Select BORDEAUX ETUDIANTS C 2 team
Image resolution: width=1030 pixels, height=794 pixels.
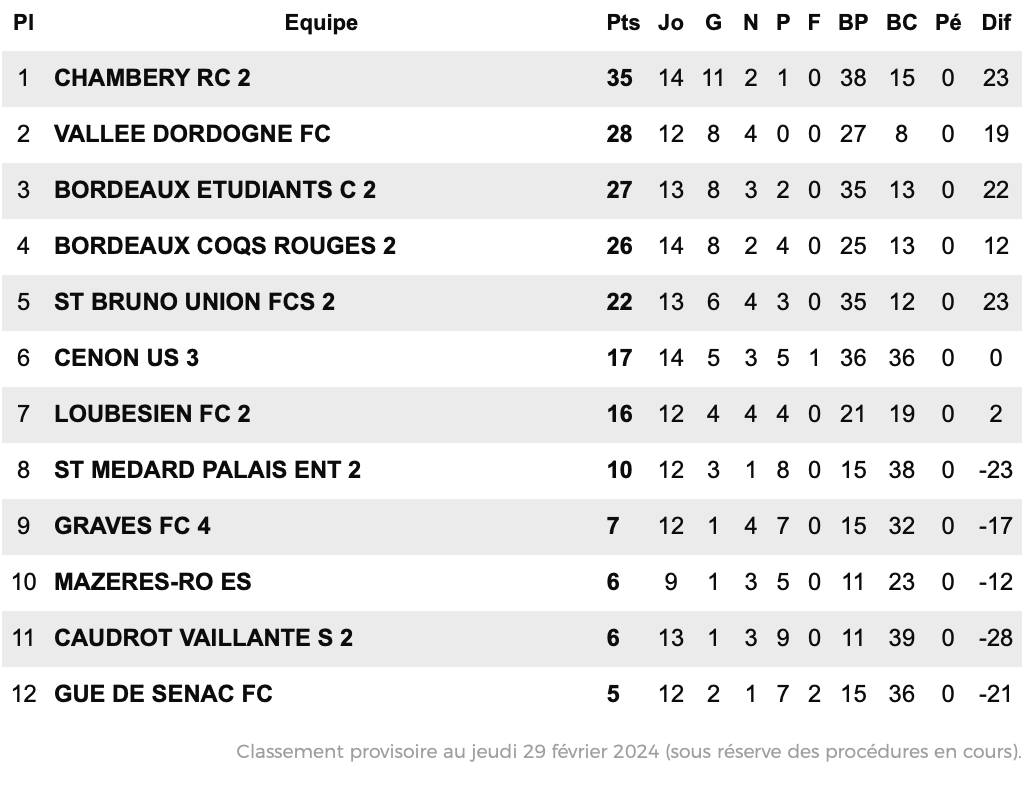tap(215, 190)
